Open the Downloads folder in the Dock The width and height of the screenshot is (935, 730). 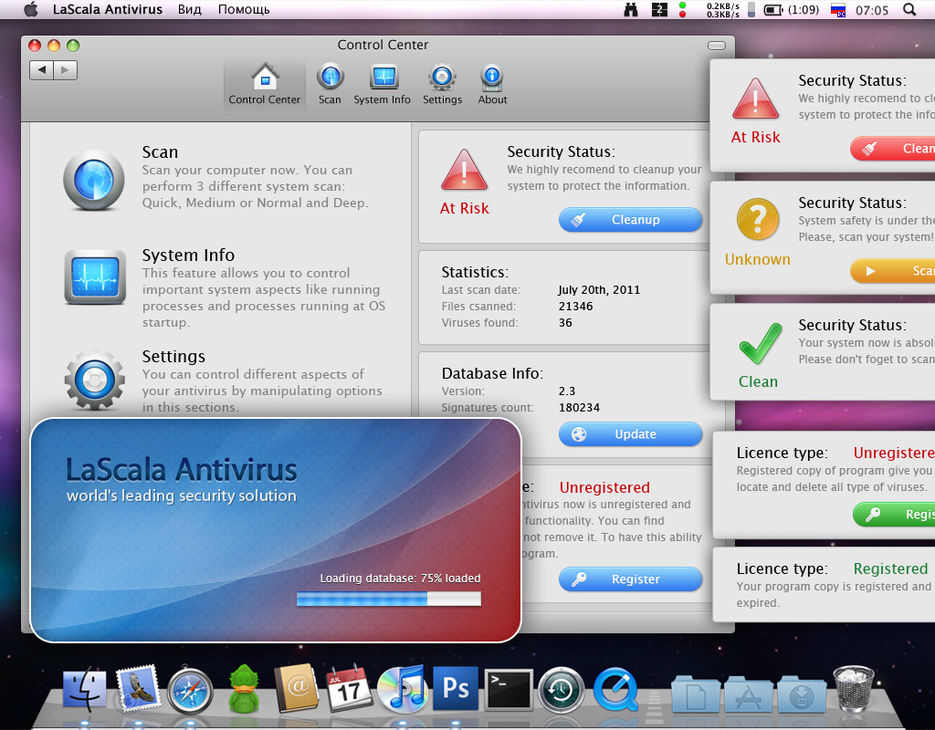[801, 694]
